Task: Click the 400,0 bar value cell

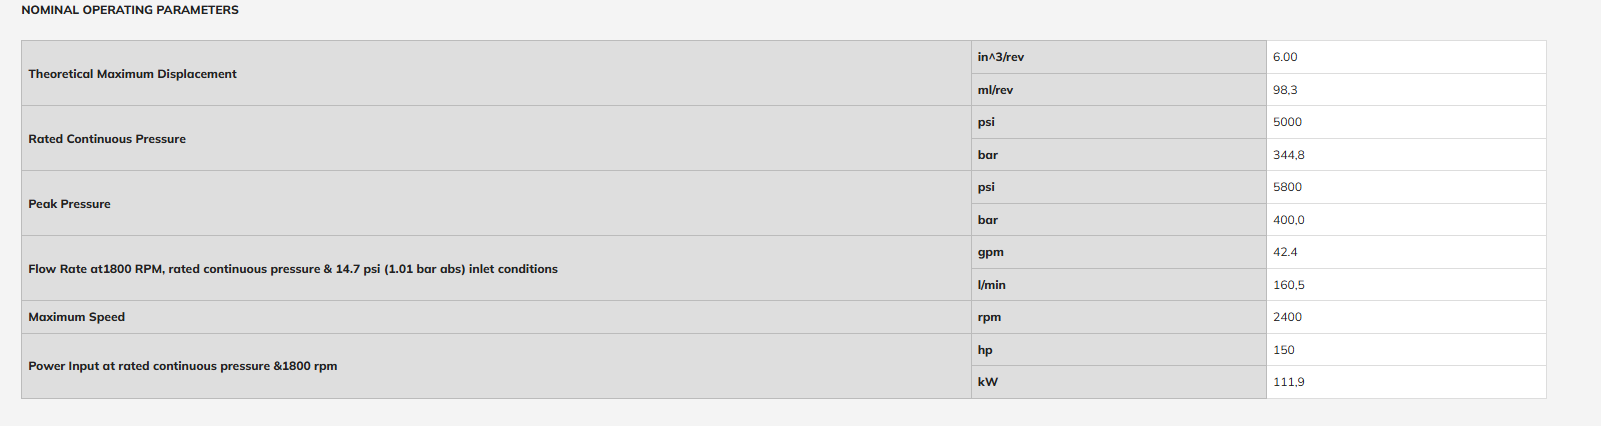Action: 1406,220
